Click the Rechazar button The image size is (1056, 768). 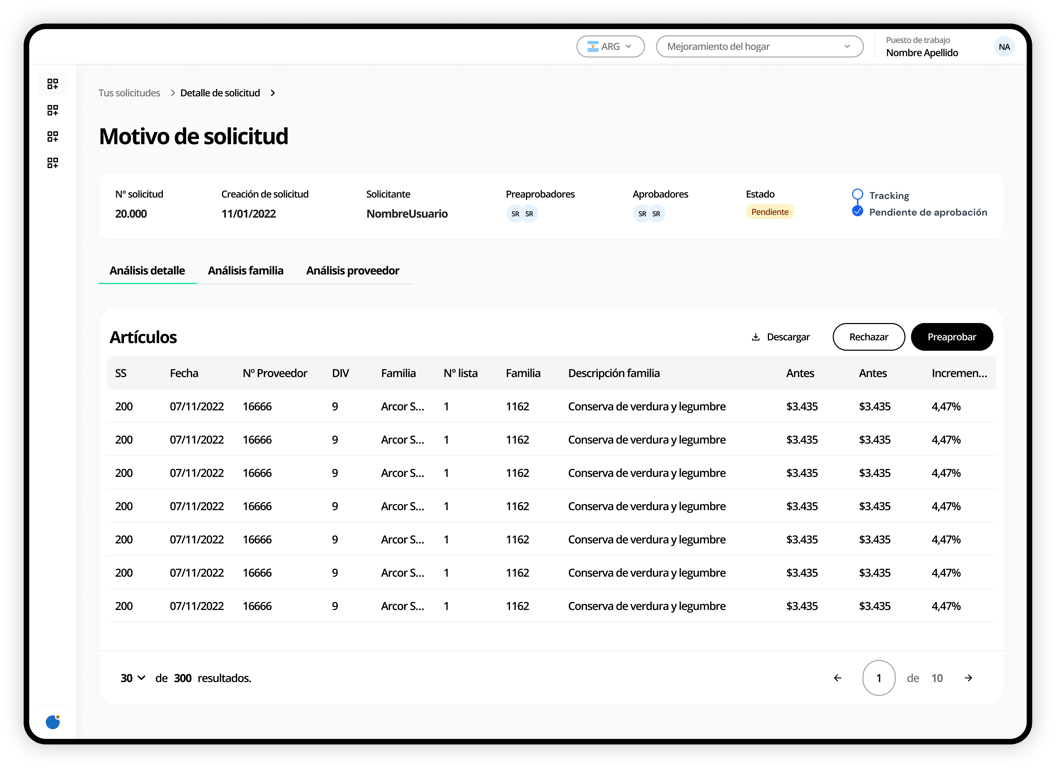click(868, 337)
